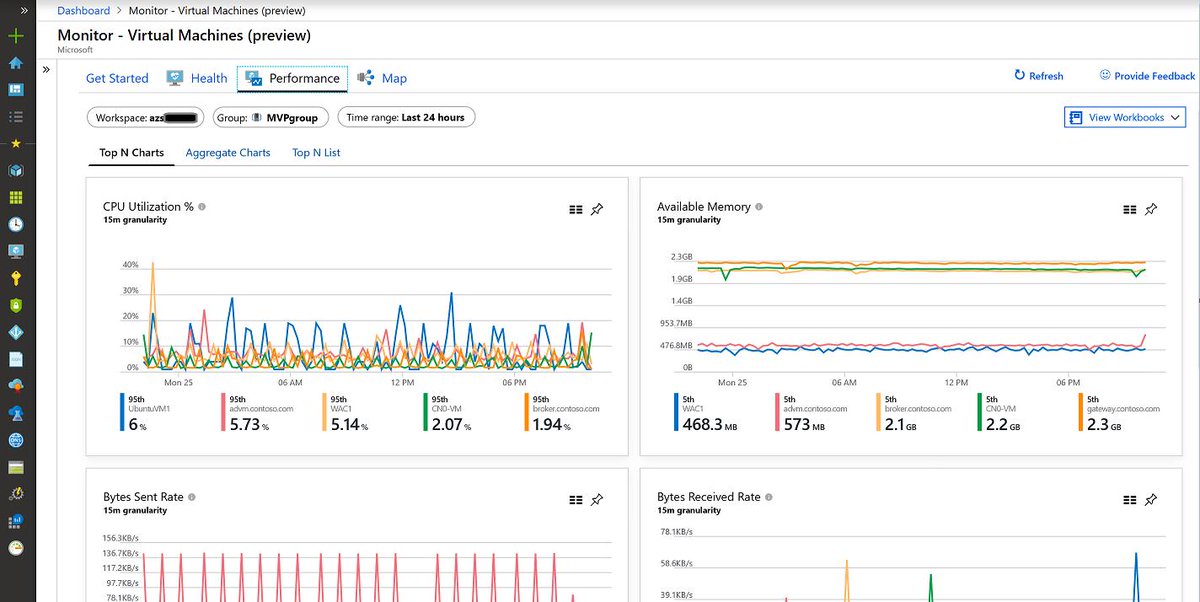Open All services list icon
The width and height of the screenshot is (1200, 602).
pyautogui.click(x=16, y=117)
